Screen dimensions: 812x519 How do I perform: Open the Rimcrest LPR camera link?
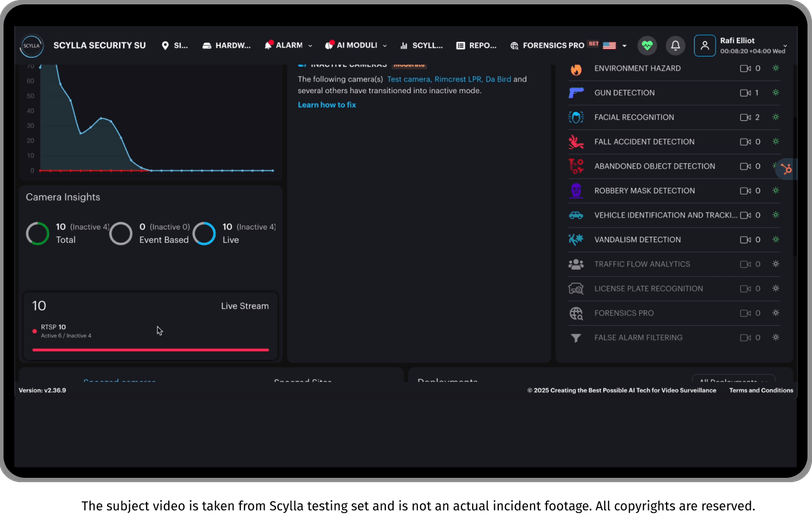pyautogui.click(x=458, y=79)
